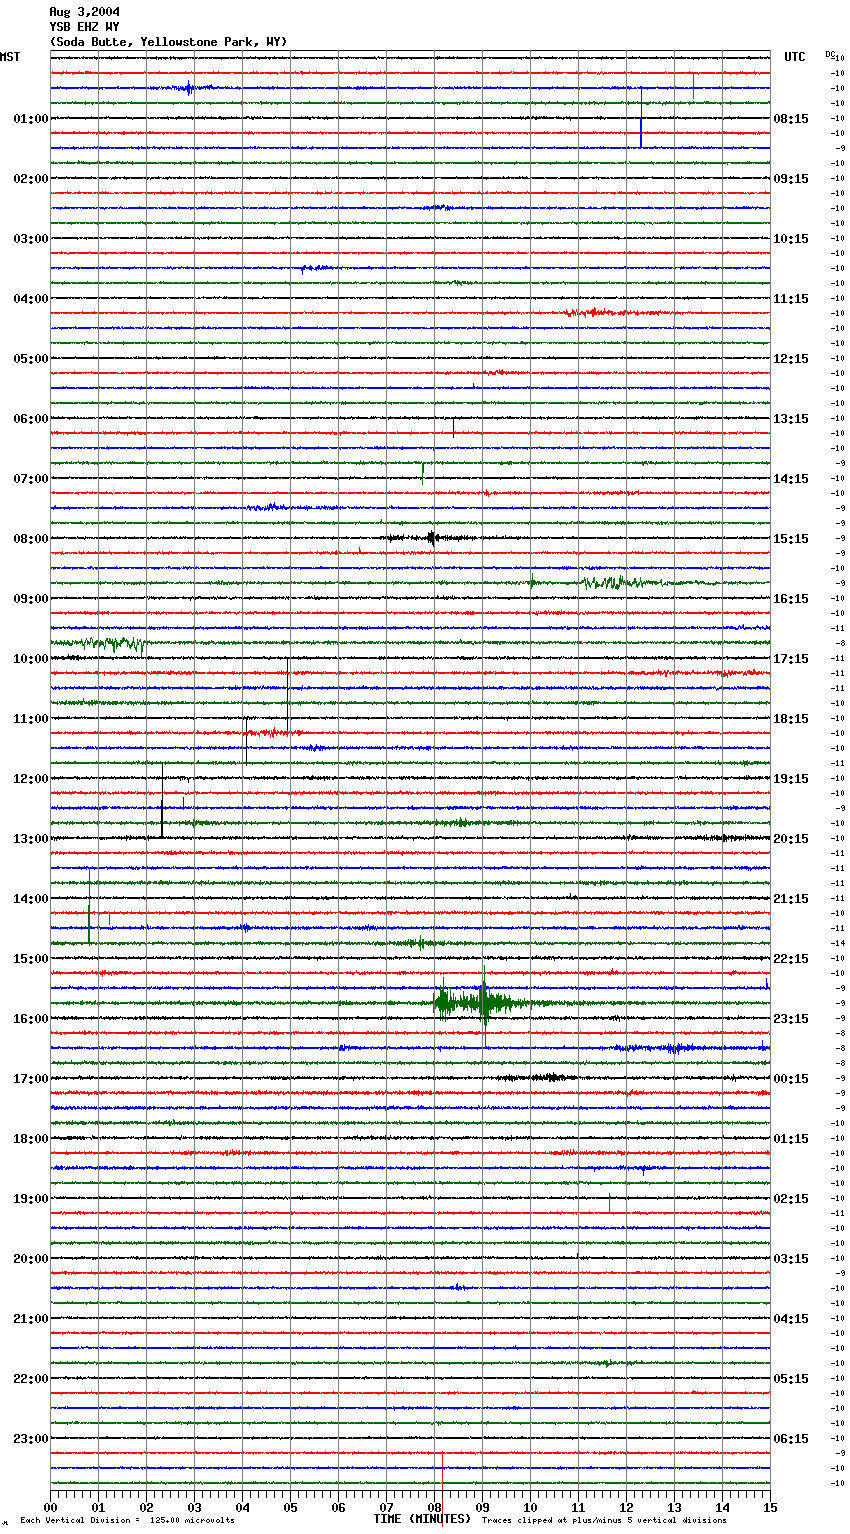The height and width of the screenshot is (1534, 850).
Task: Click the 13:15 UTC time label
Action: click(x=791, y=419)
